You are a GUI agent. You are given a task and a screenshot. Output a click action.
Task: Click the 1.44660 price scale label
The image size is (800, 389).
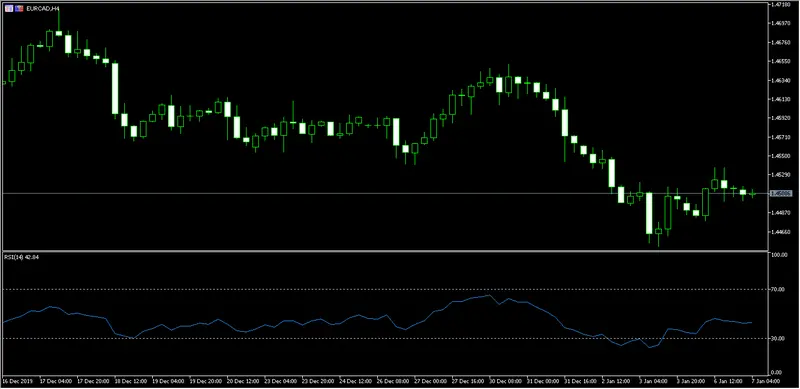click(x=782, y=231)
